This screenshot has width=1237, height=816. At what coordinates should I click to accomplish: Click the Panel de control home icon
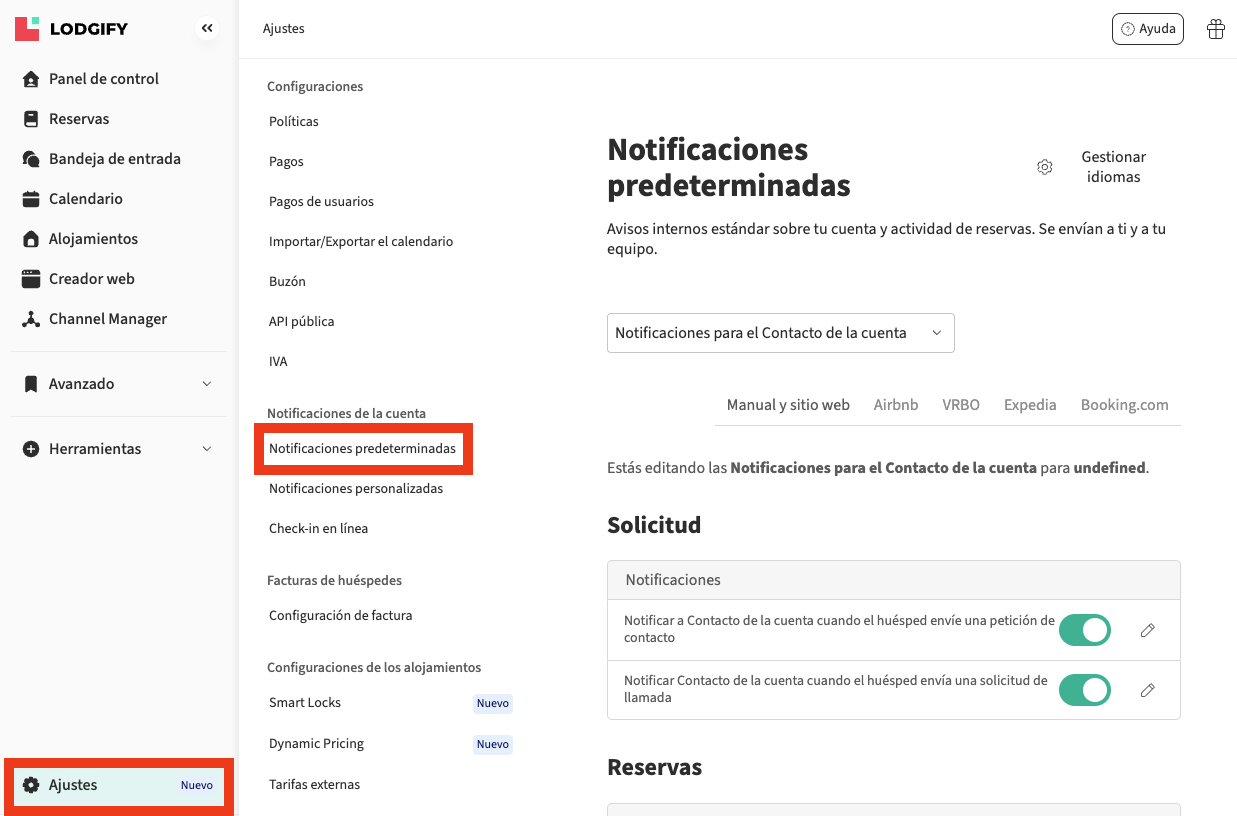point(31,79)
